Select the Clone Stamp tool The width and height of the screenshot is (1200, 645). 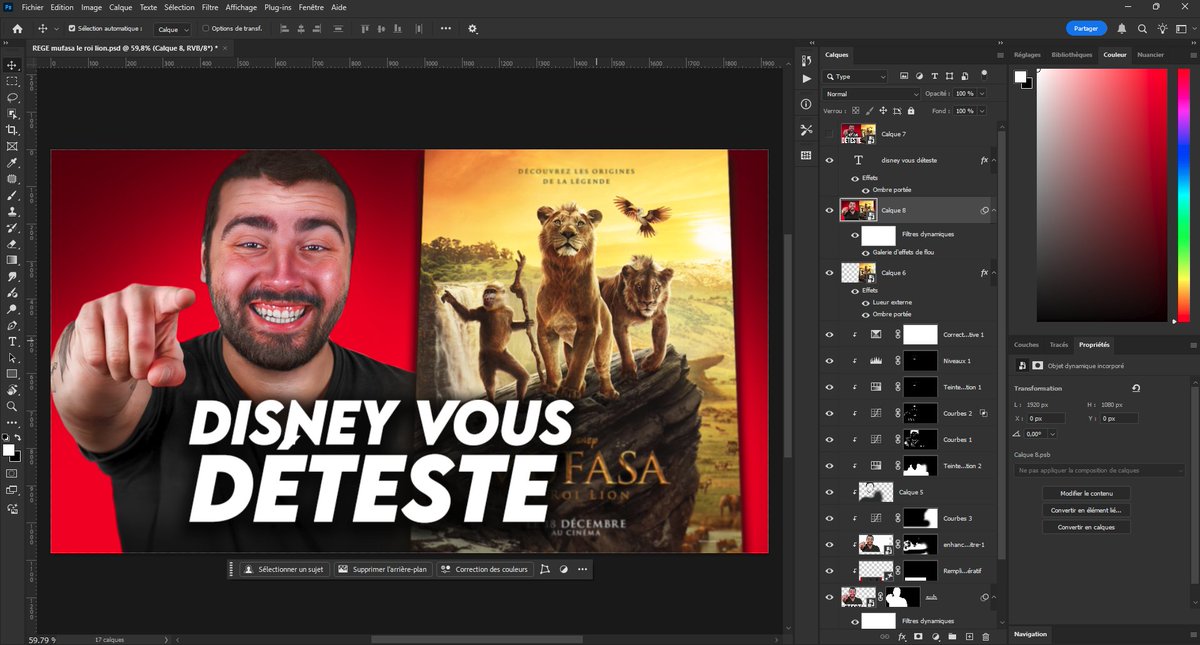coord(12,211)
